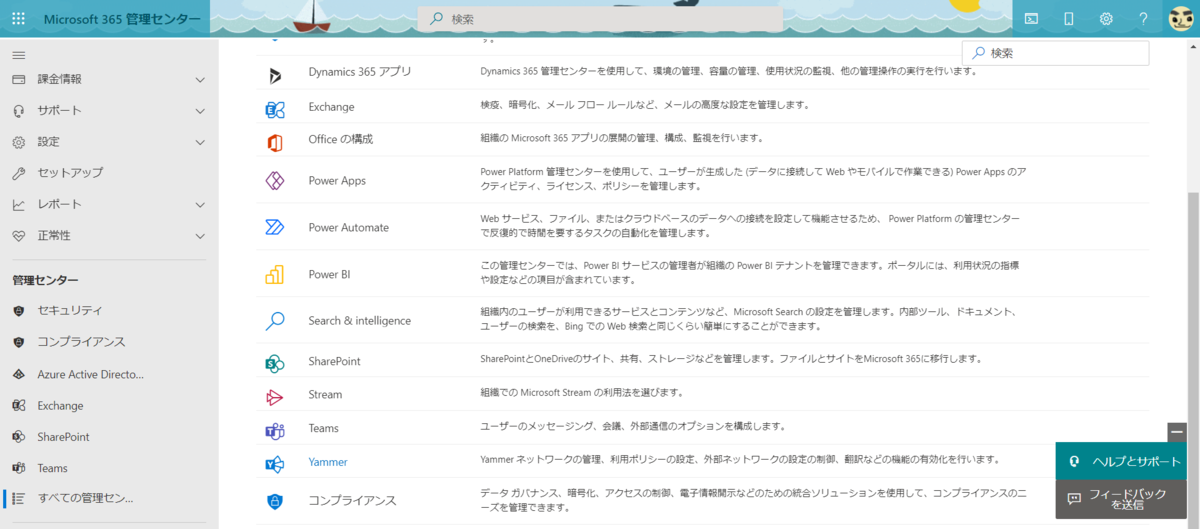Click the 管理センター section heading
This screenshot has width=1200, height=529.
click(45, 281)
